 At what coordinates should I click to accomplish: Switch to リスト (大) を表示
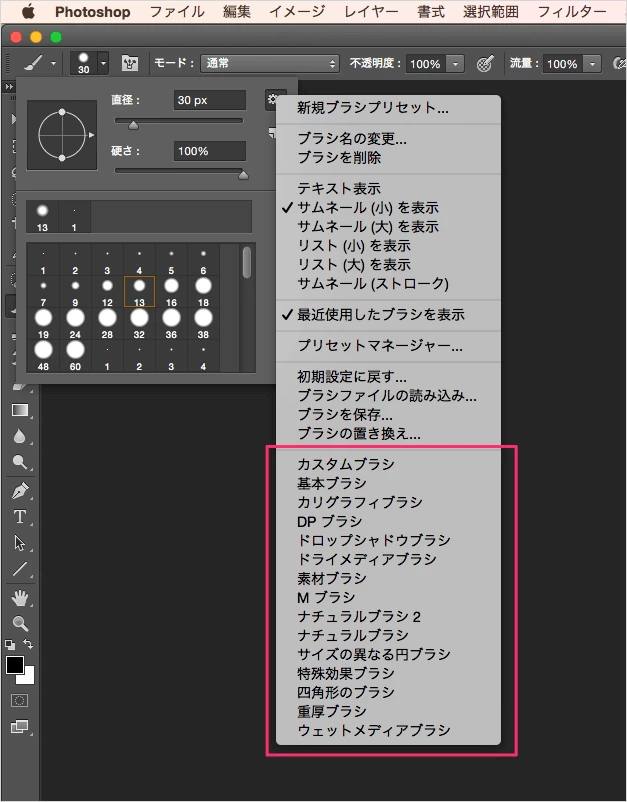[x=354, y=264]
